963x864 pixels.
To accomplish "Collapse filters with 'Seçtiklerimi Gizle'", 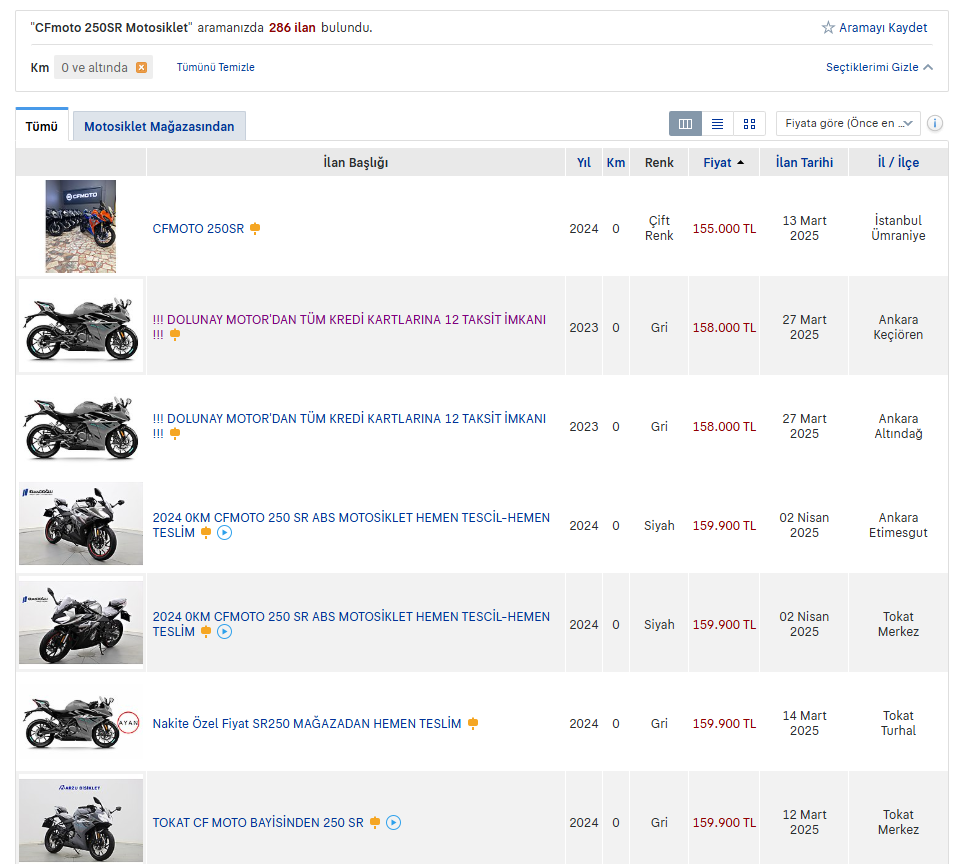I will (879, 67).
